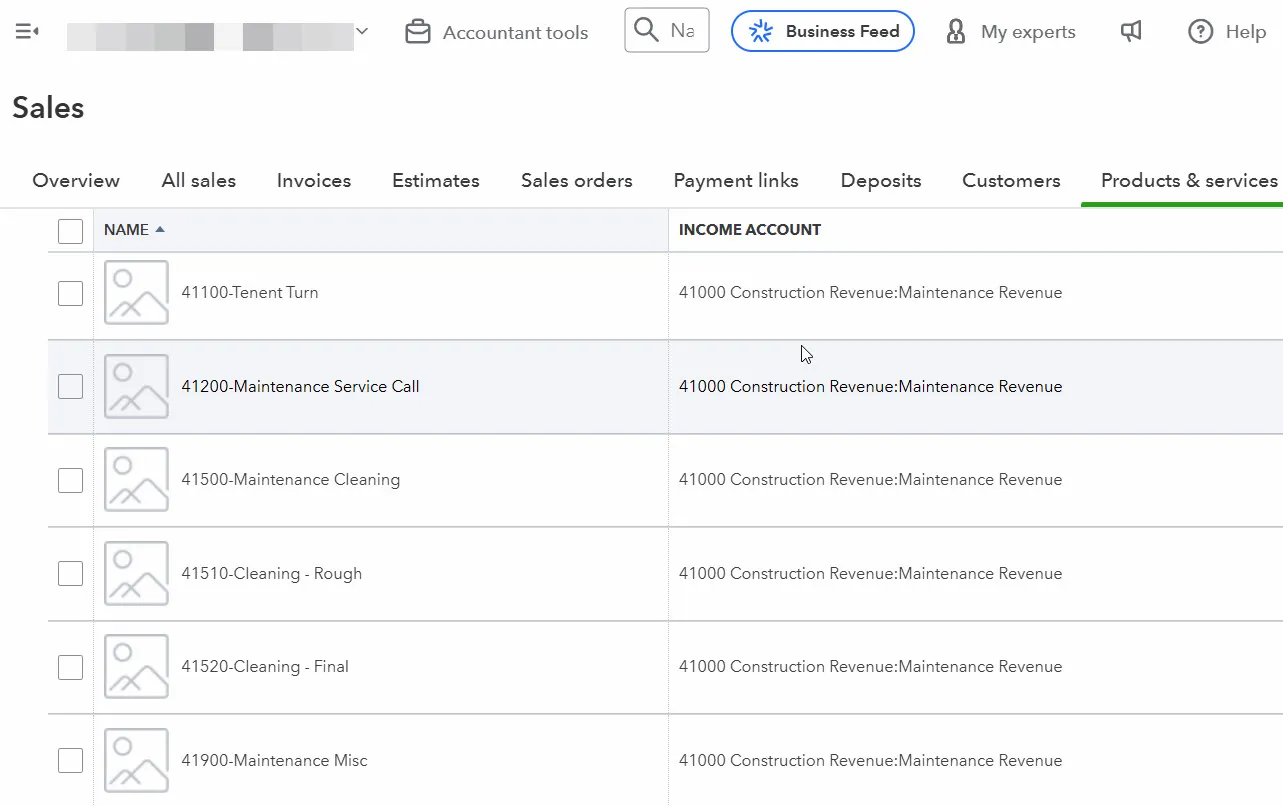The width and height of the screenshot is (1283, 806).
Task: Click the image placeholder for 41900-Maintenance Misc
Action: coord(136,760)
